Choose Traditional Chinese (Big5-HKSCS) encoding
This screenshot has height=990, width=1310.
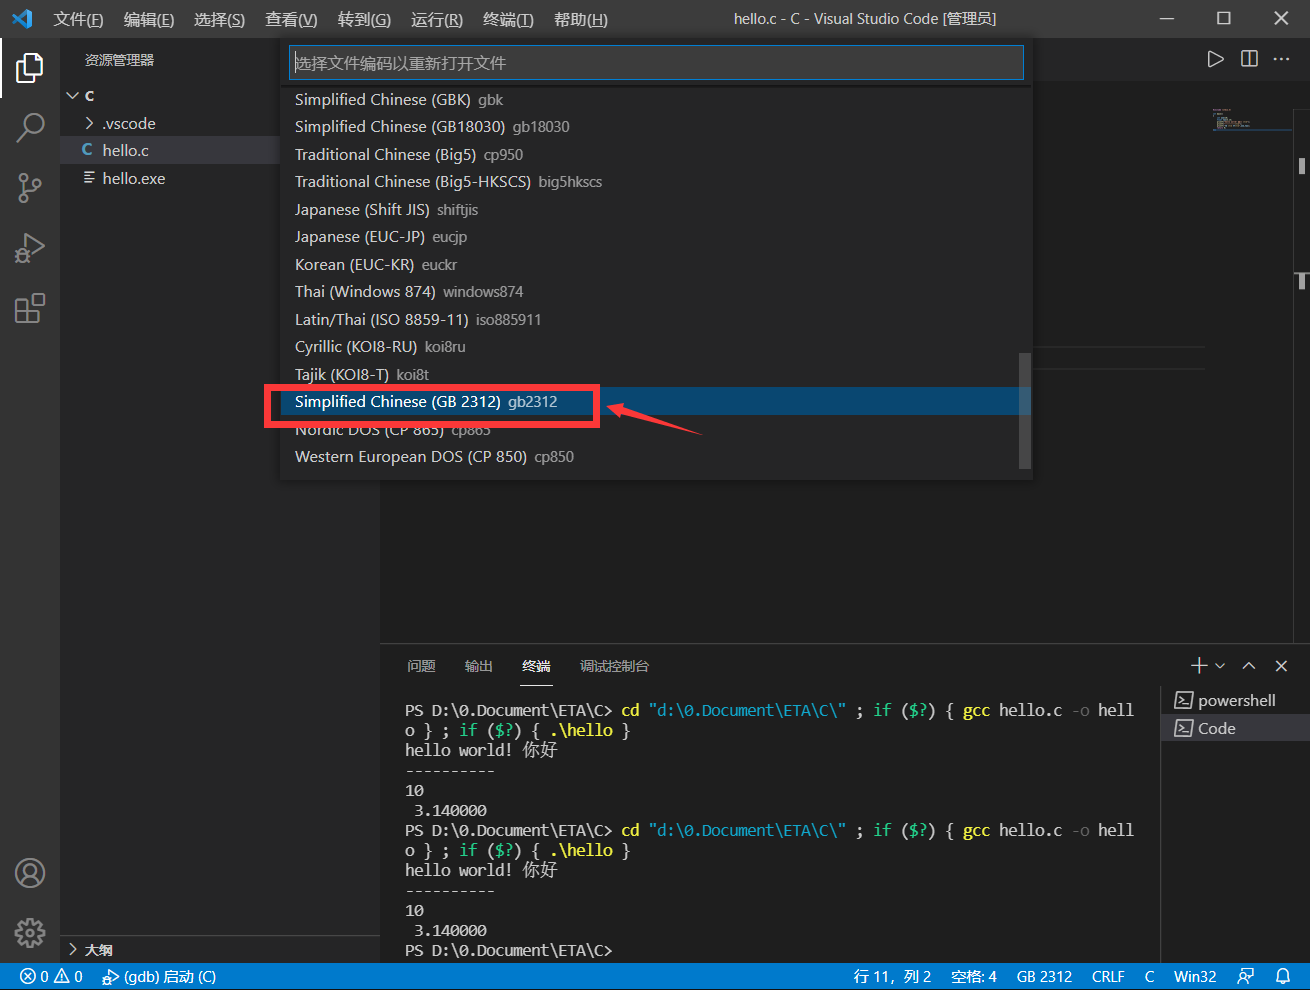(x=656, y=182)
